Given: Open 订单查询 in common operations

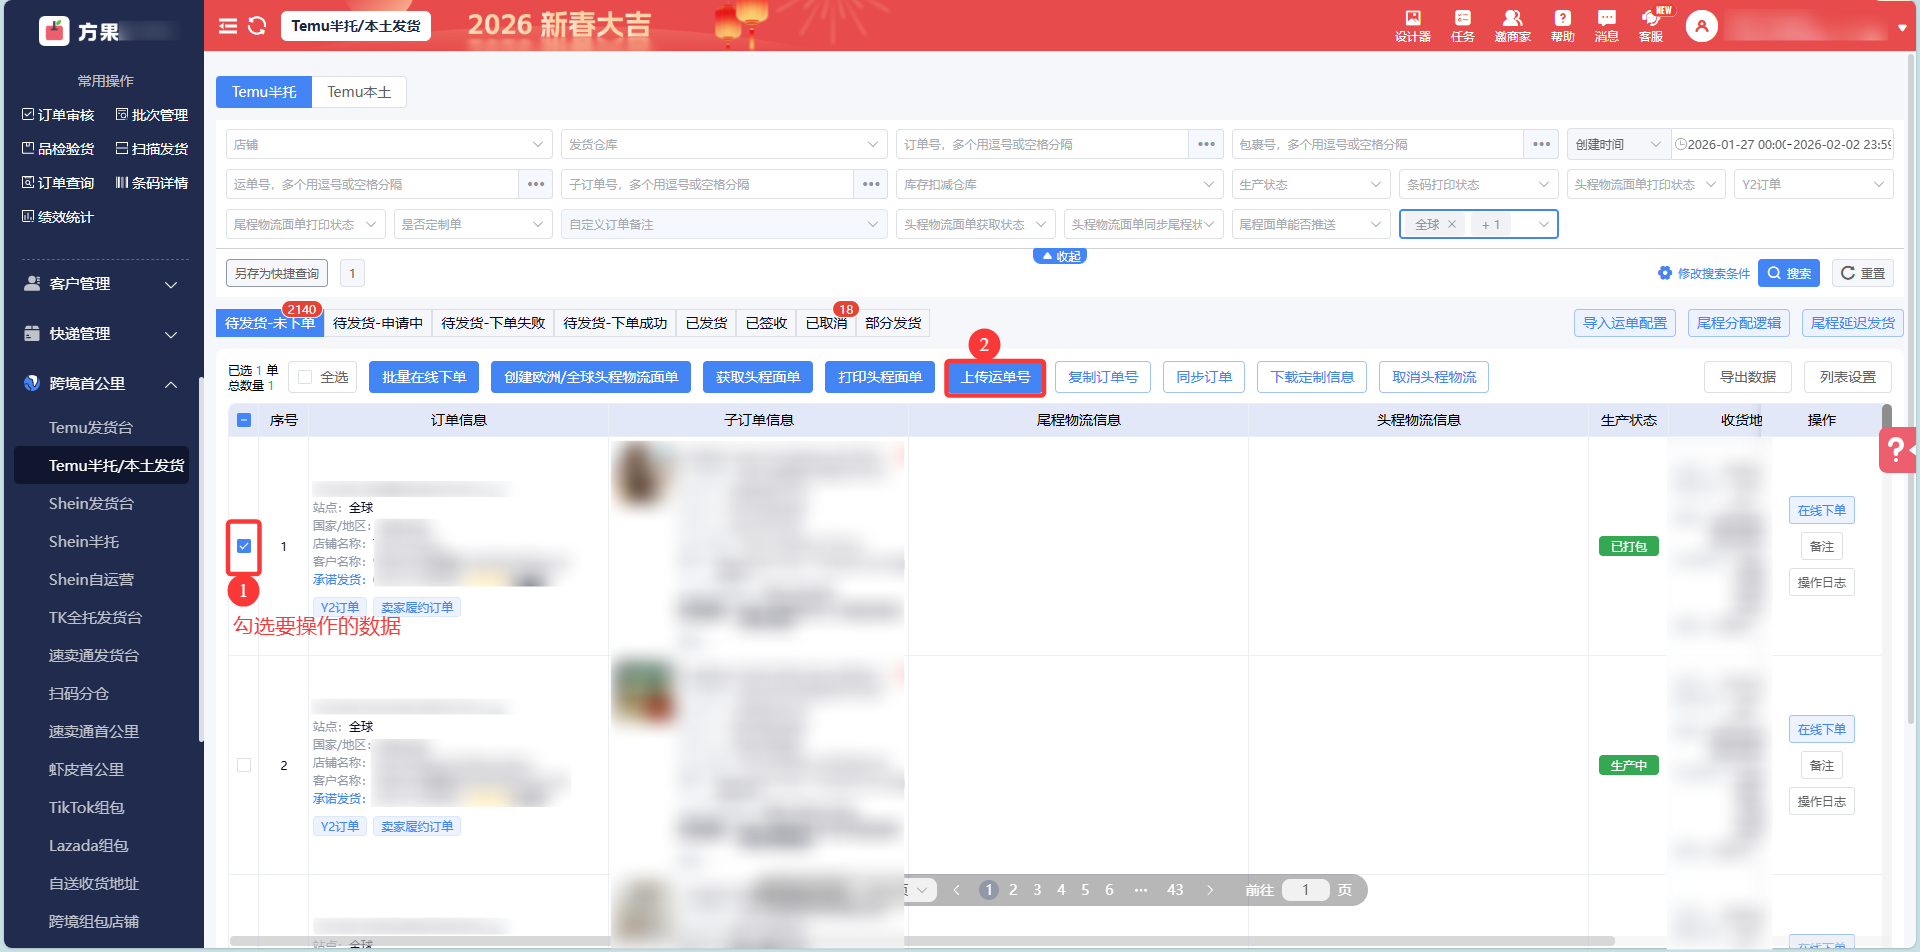Looking at the screenshot, I should 58,183.
